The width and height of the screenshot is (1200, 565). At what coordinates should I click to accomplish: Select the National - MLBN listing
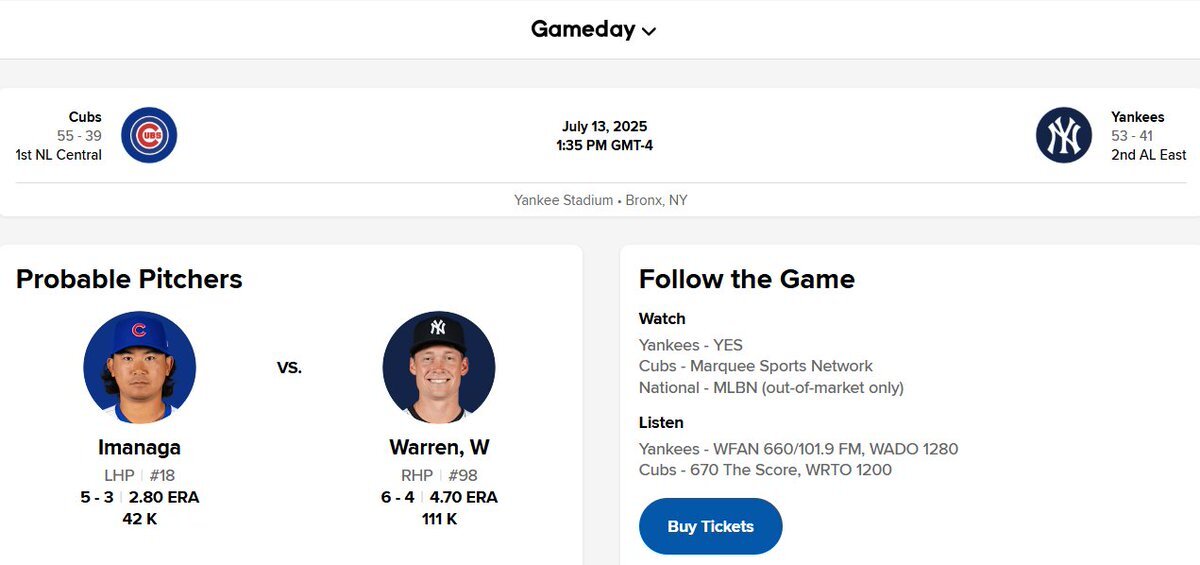[771, 387]
